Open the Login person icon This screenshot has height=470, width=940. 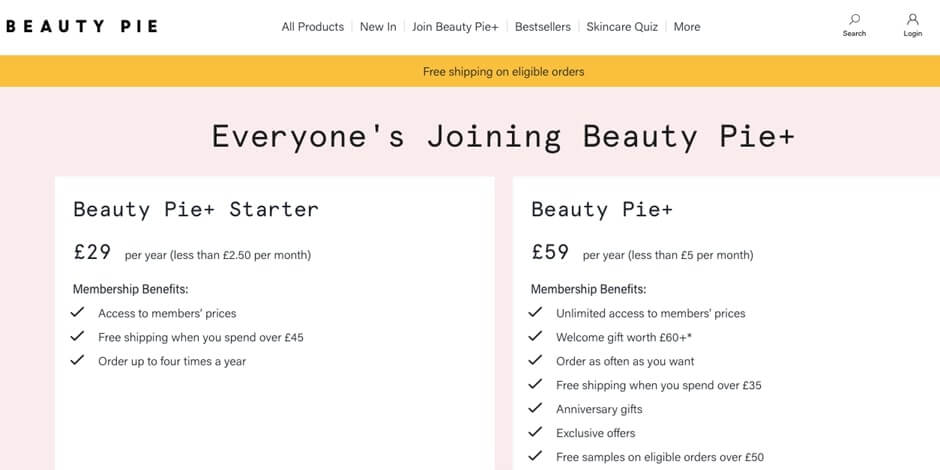pyautogui.click(x=912, y=19)
